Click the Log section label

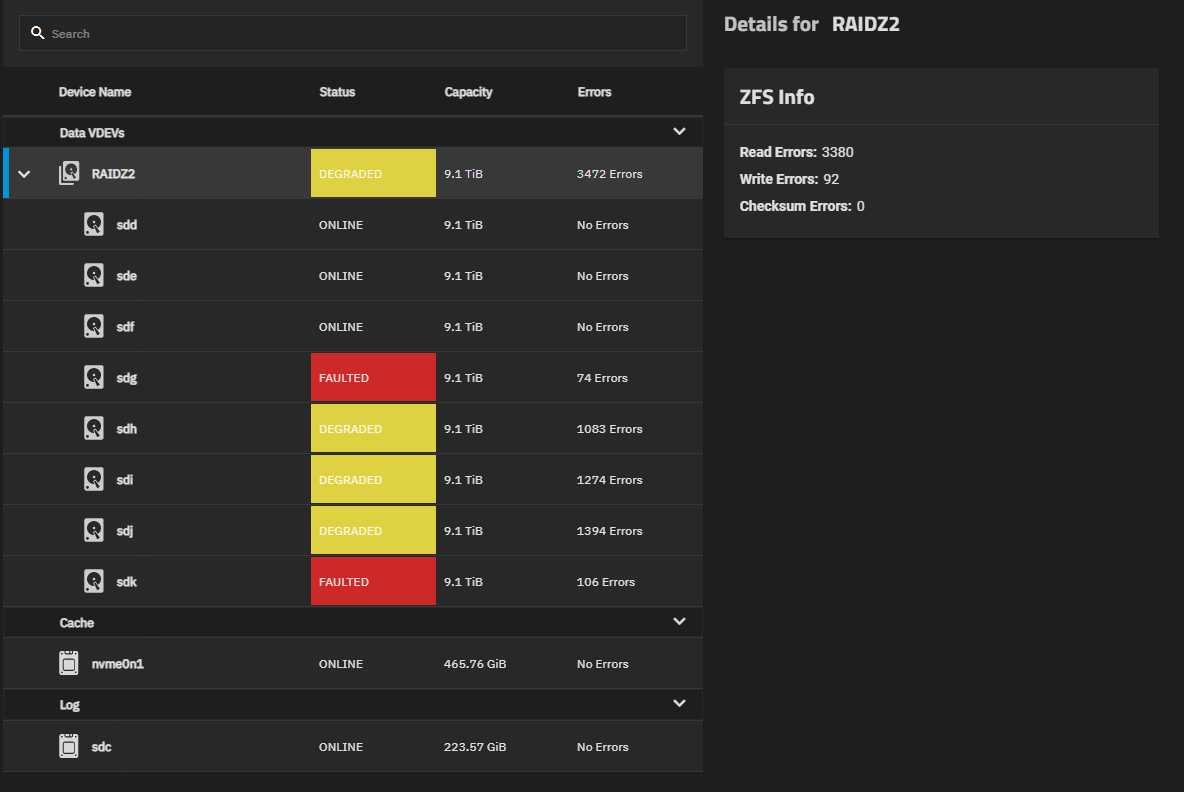tap(69, 705)
